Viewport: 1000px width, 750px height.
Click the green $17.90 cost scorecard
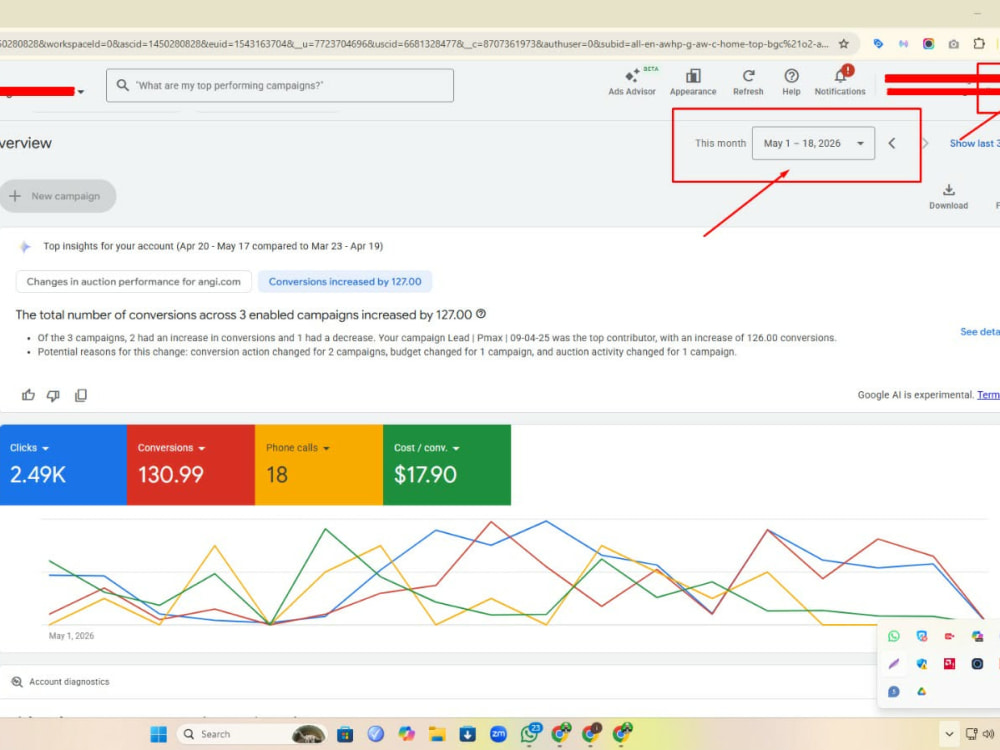[x=447, y=465]
